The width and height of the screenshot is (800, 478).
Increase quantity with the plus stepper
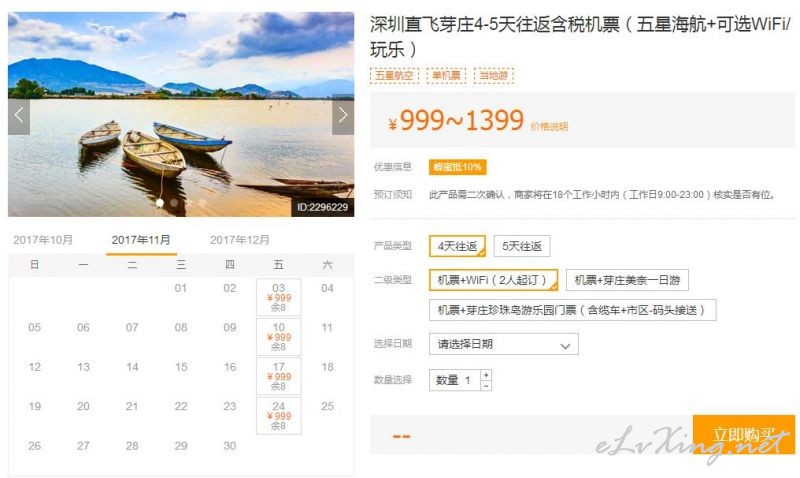[486, 375]
